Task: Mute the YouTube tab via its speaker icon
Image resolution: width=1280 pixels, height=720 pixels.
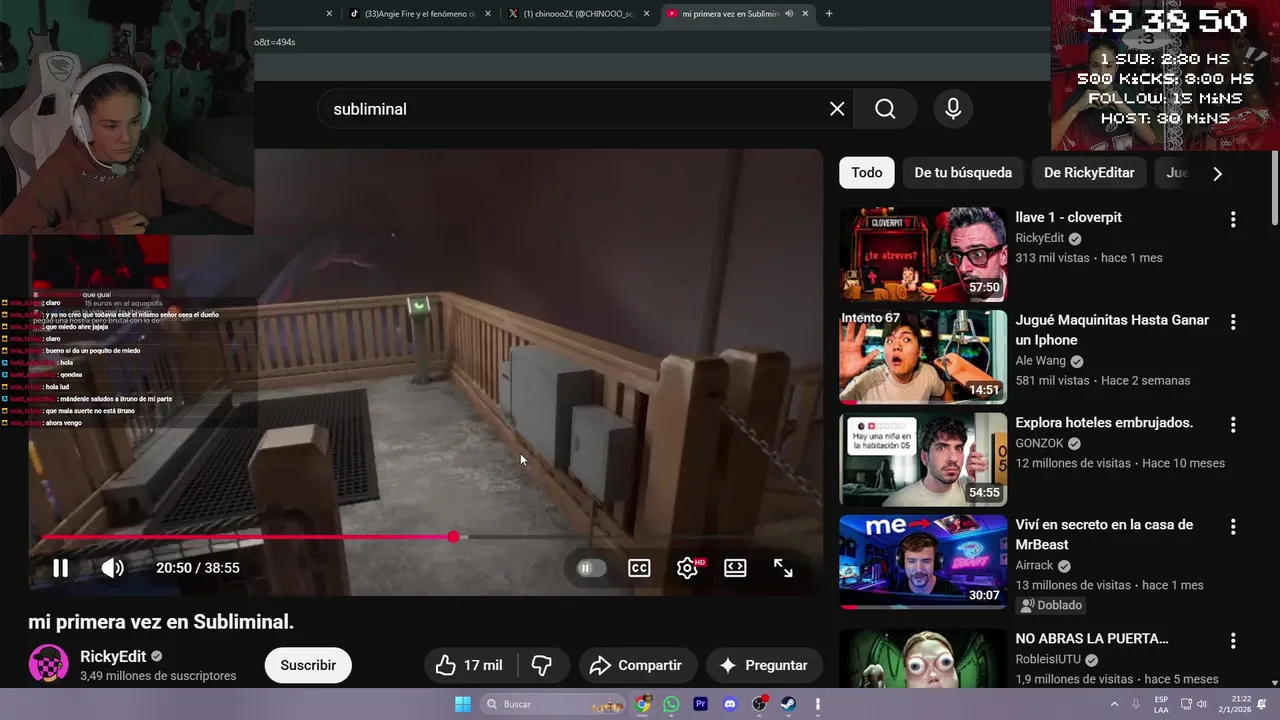Action: (789, 14)
